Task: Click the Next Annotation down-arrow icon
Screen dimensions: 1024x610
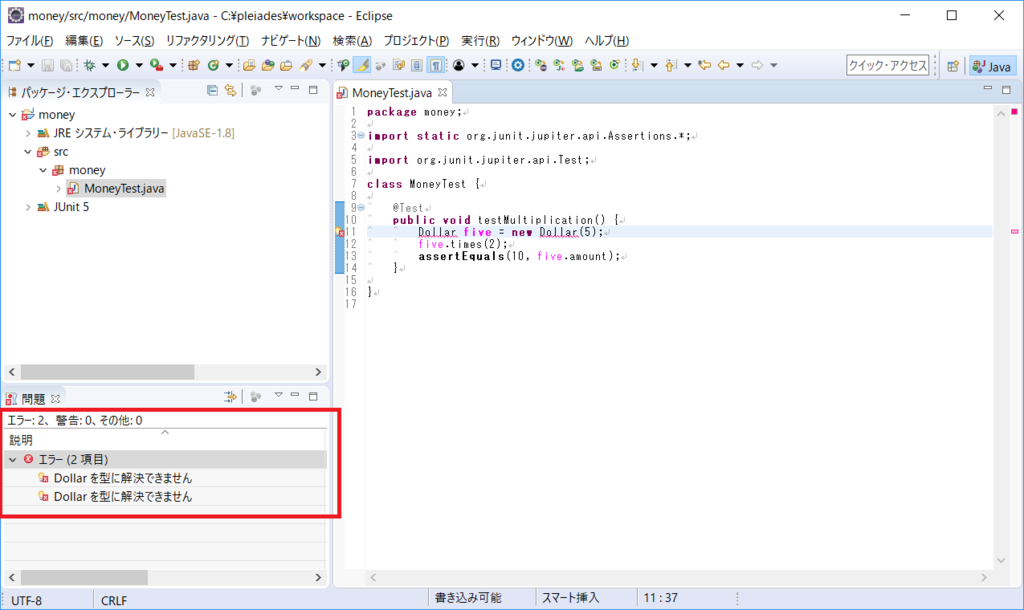Action: coord(637,65)
